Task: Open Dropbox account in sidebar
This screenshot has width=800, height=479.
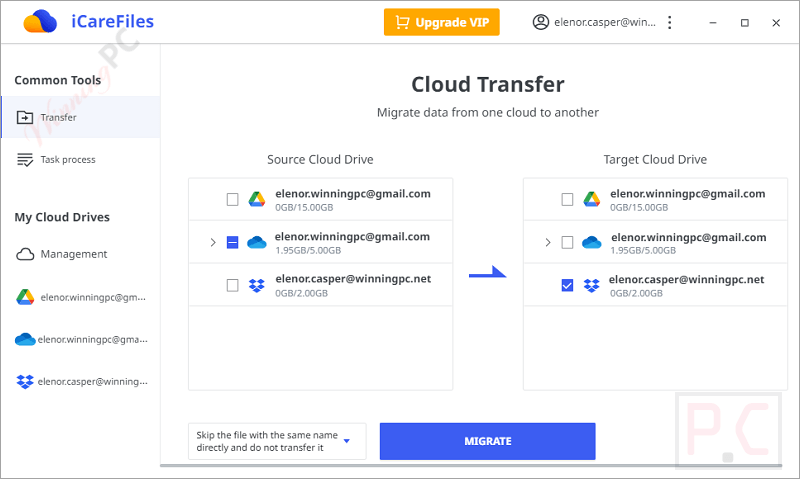Action: tap(81, 382)
